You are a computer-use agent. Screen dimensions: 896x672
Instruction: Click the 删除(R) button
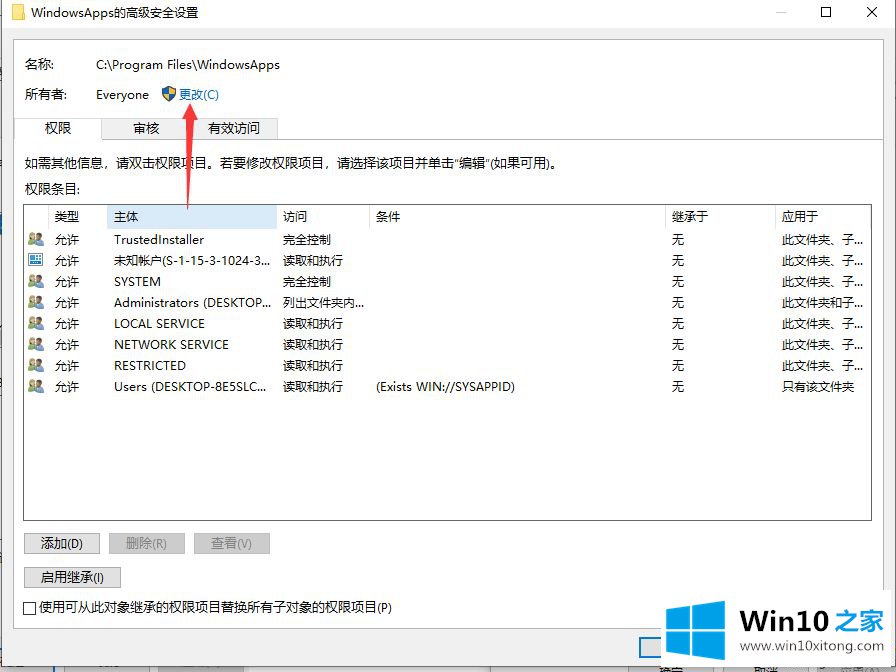[x=146, y=543]
